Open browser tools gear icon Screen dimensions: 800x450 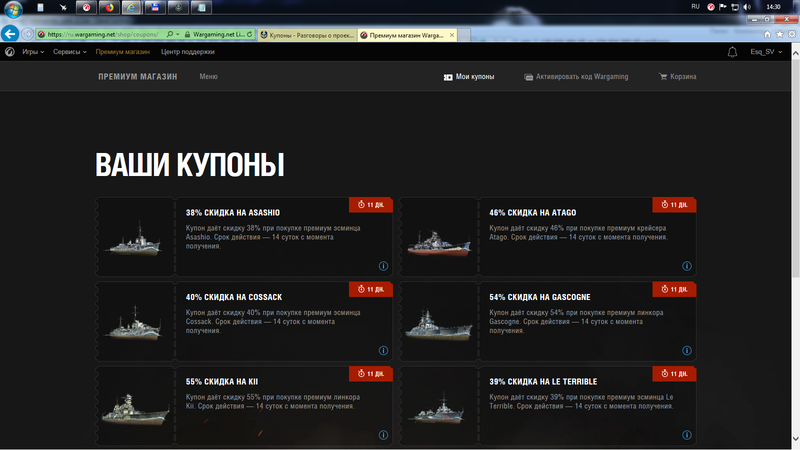(x=792, y=34)
